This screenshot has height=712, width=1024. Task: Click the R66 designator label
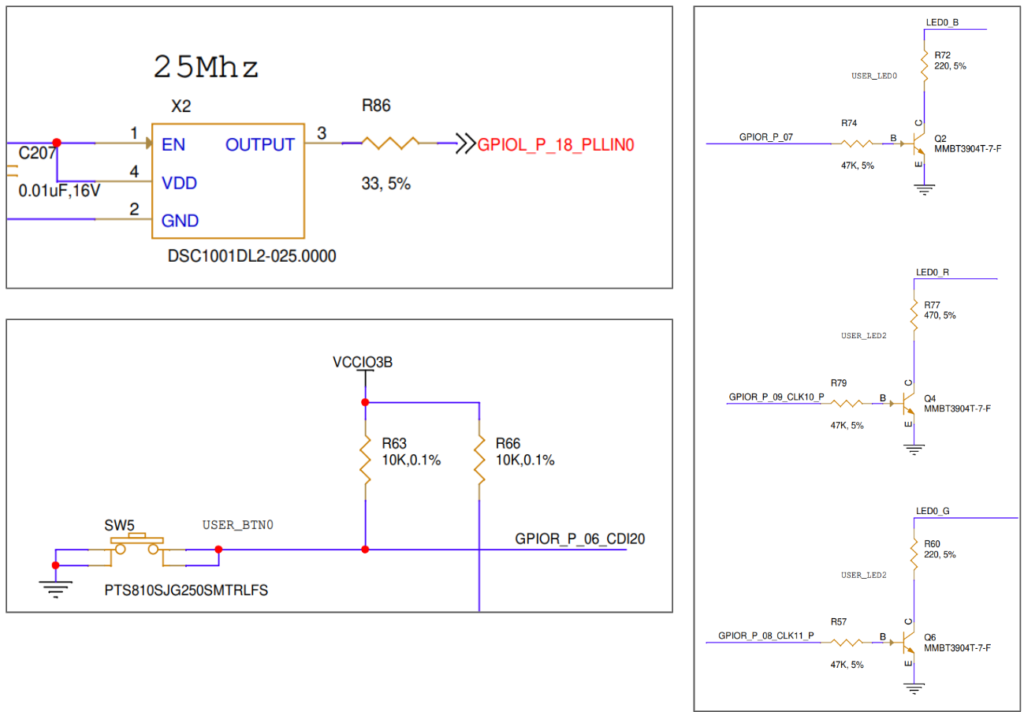coord(508,444)
